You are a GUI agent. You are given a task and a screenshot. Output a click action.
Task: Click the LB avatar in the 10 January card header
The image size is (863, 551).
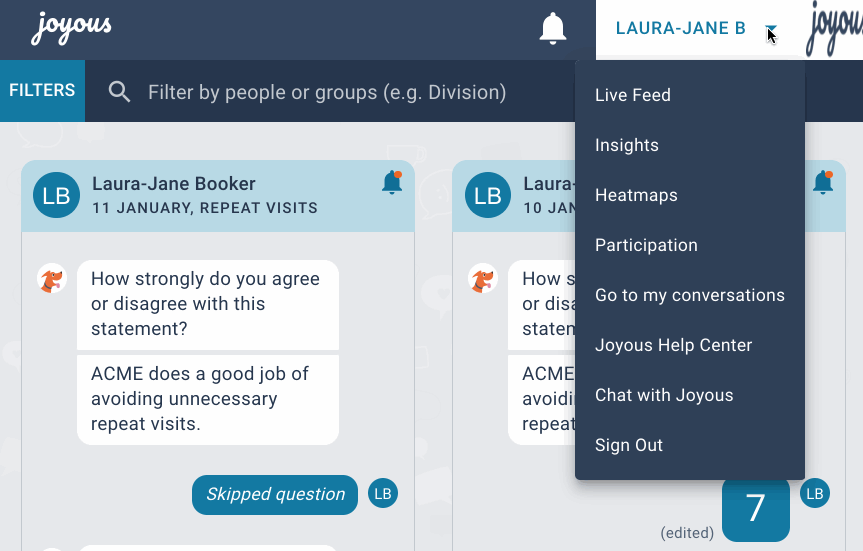pos(488,195)
